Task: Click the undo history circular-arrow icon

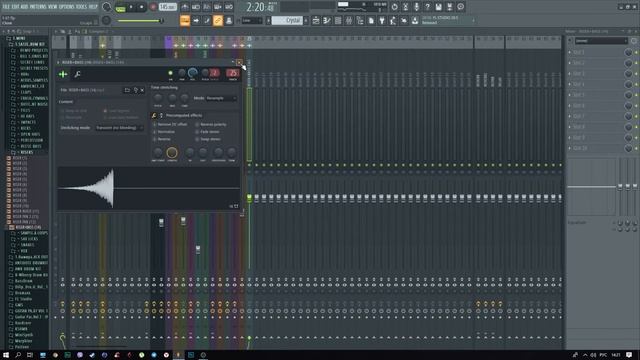Action: tap(394, 7)
